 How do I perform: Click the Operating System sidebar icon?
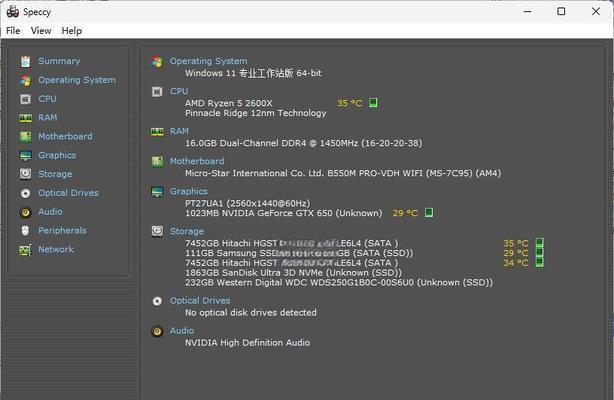[25, 80]
